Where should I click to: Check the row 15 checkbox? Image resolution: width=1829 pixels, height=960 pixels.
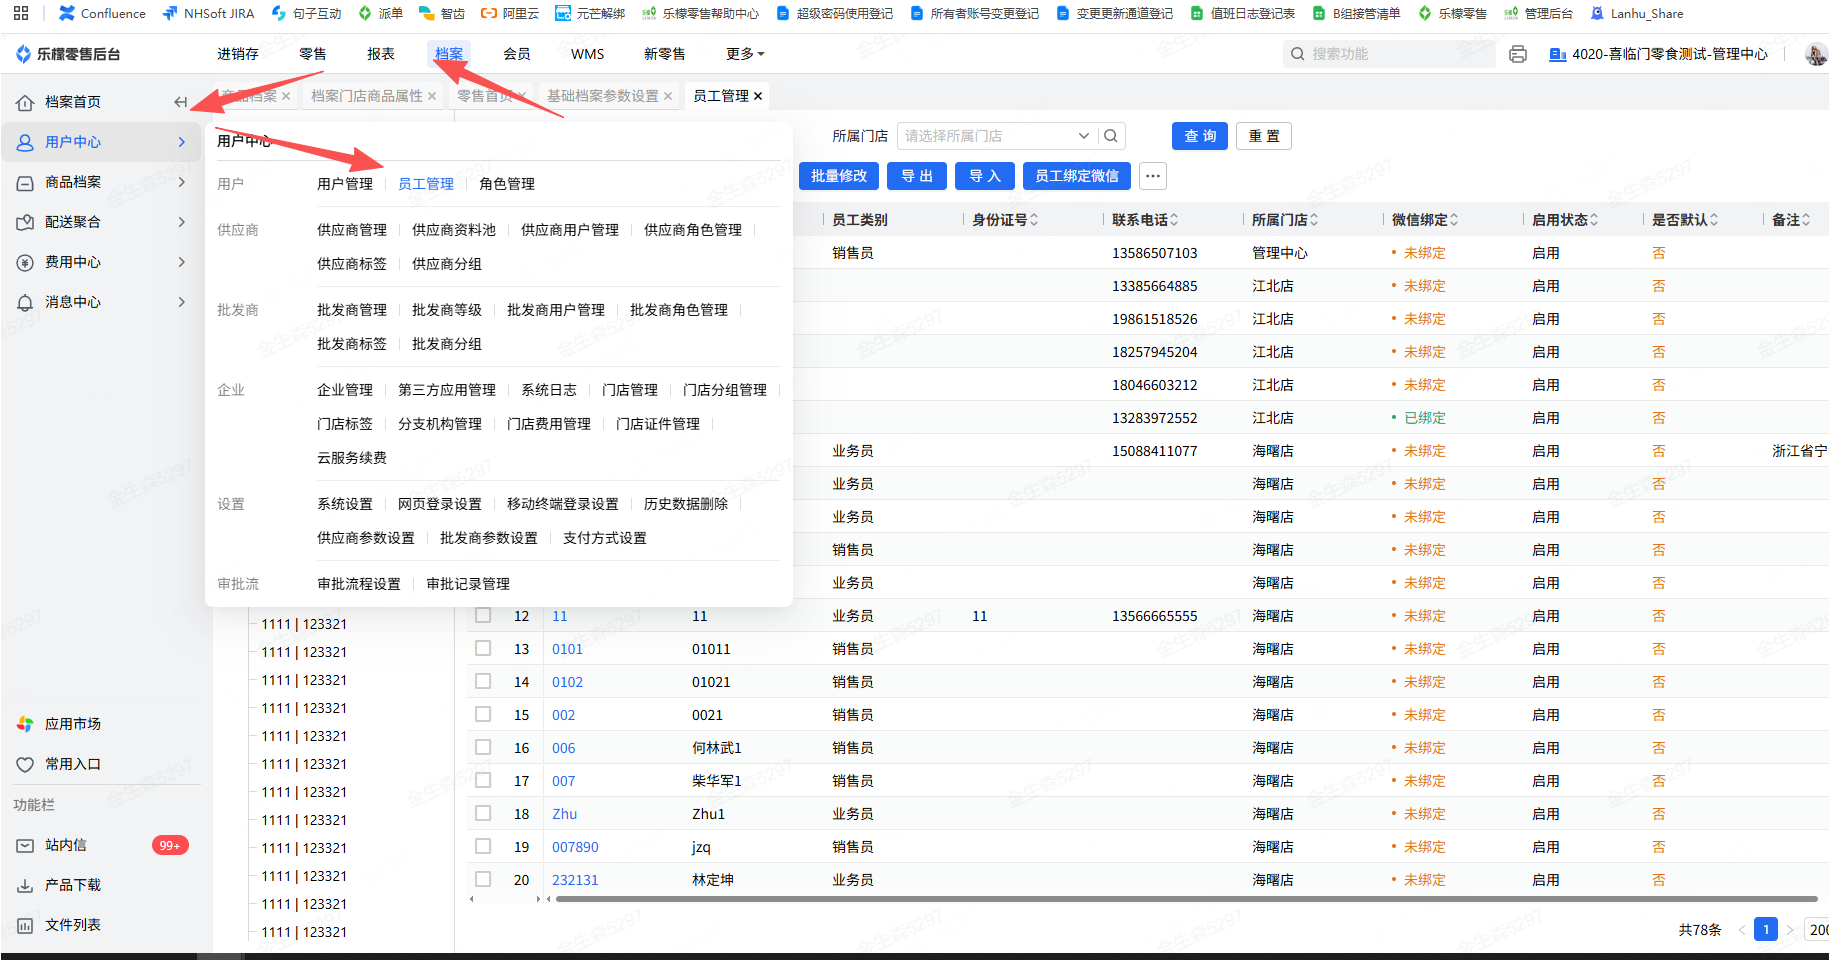click(x=483, y=714)
